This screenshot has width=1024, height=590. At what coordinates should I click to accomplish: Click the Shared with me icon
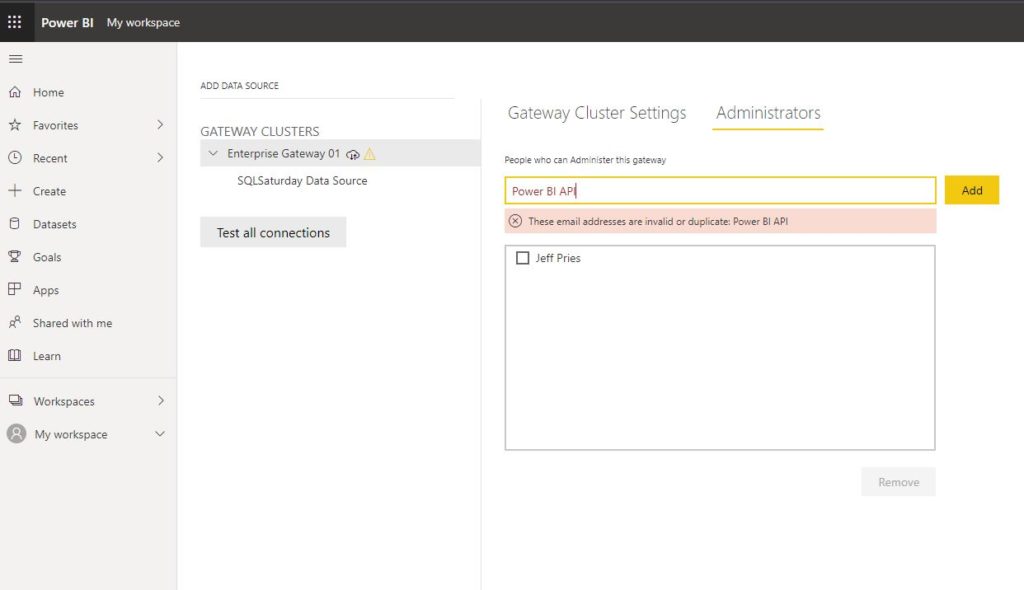click(15, 323)
